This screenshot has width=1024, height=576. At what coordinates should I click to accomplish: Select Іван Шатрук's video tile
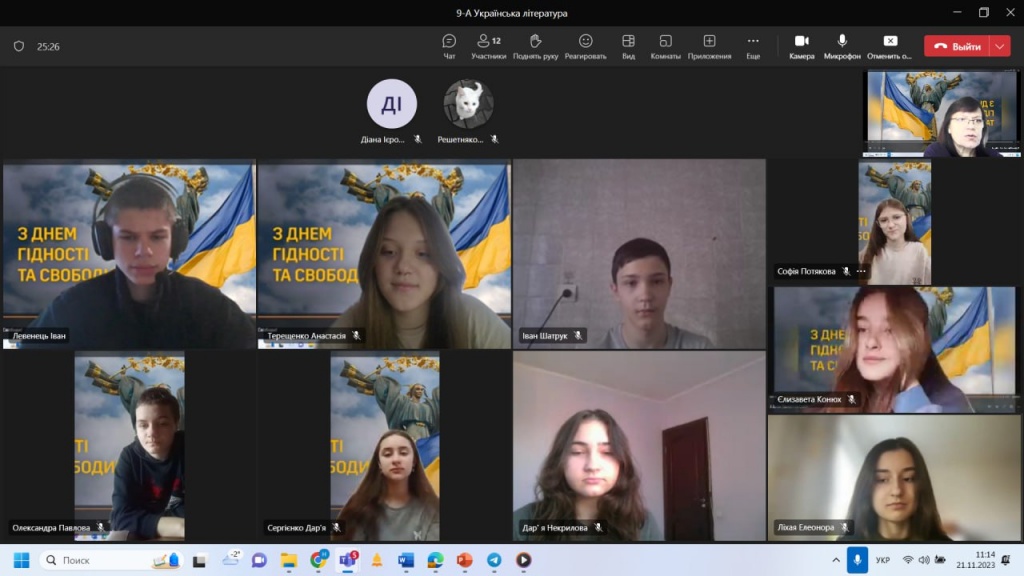[639, 254]
